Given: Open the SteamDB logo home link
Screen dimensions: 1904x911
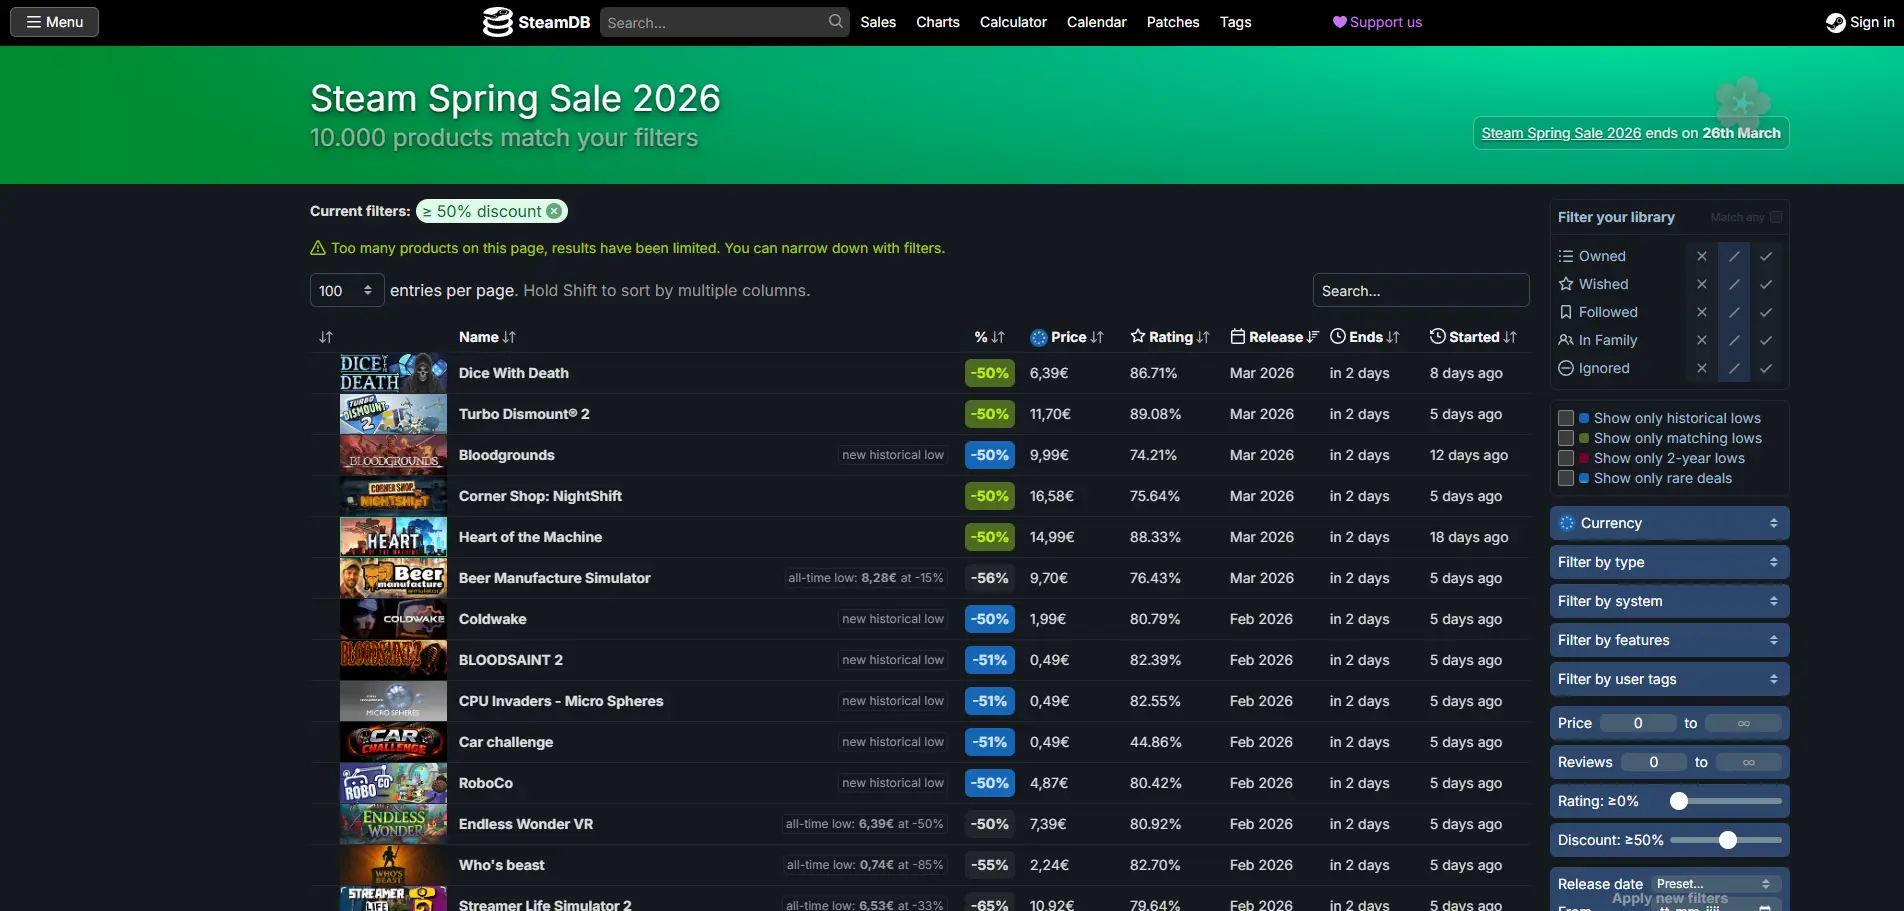Looking at the screenshot, I should click(537, 22).
